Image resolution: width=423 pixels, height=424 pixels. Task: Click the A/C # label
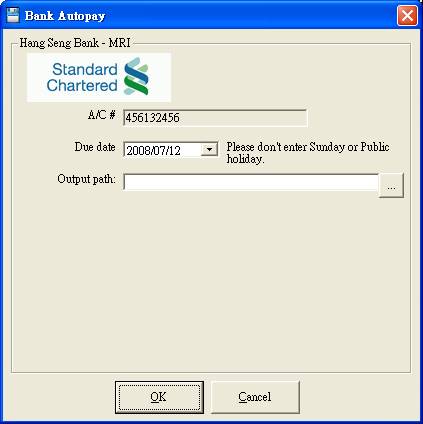click(102, 115)
